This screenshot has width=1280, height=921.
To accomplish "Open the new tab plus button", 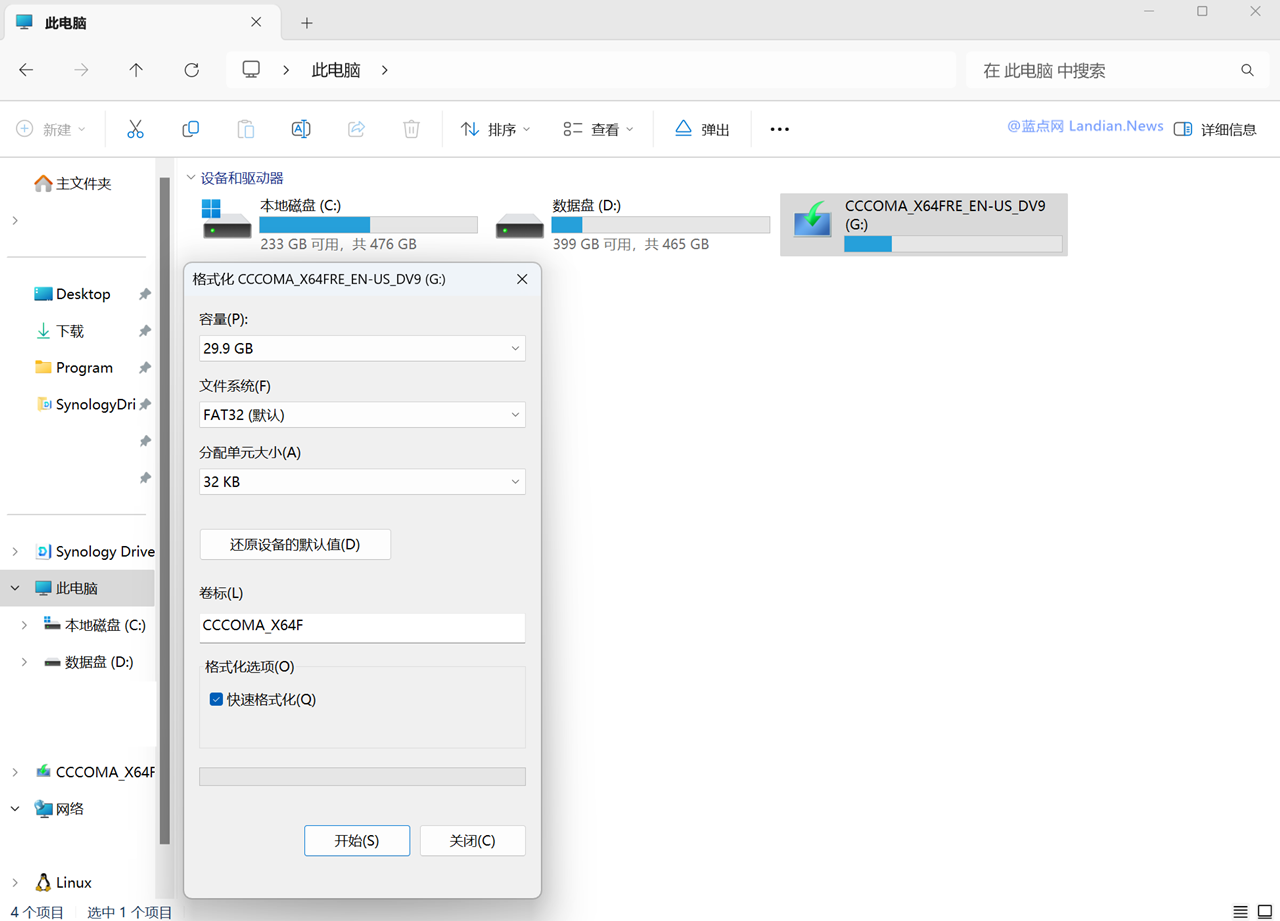I will 307,23.
